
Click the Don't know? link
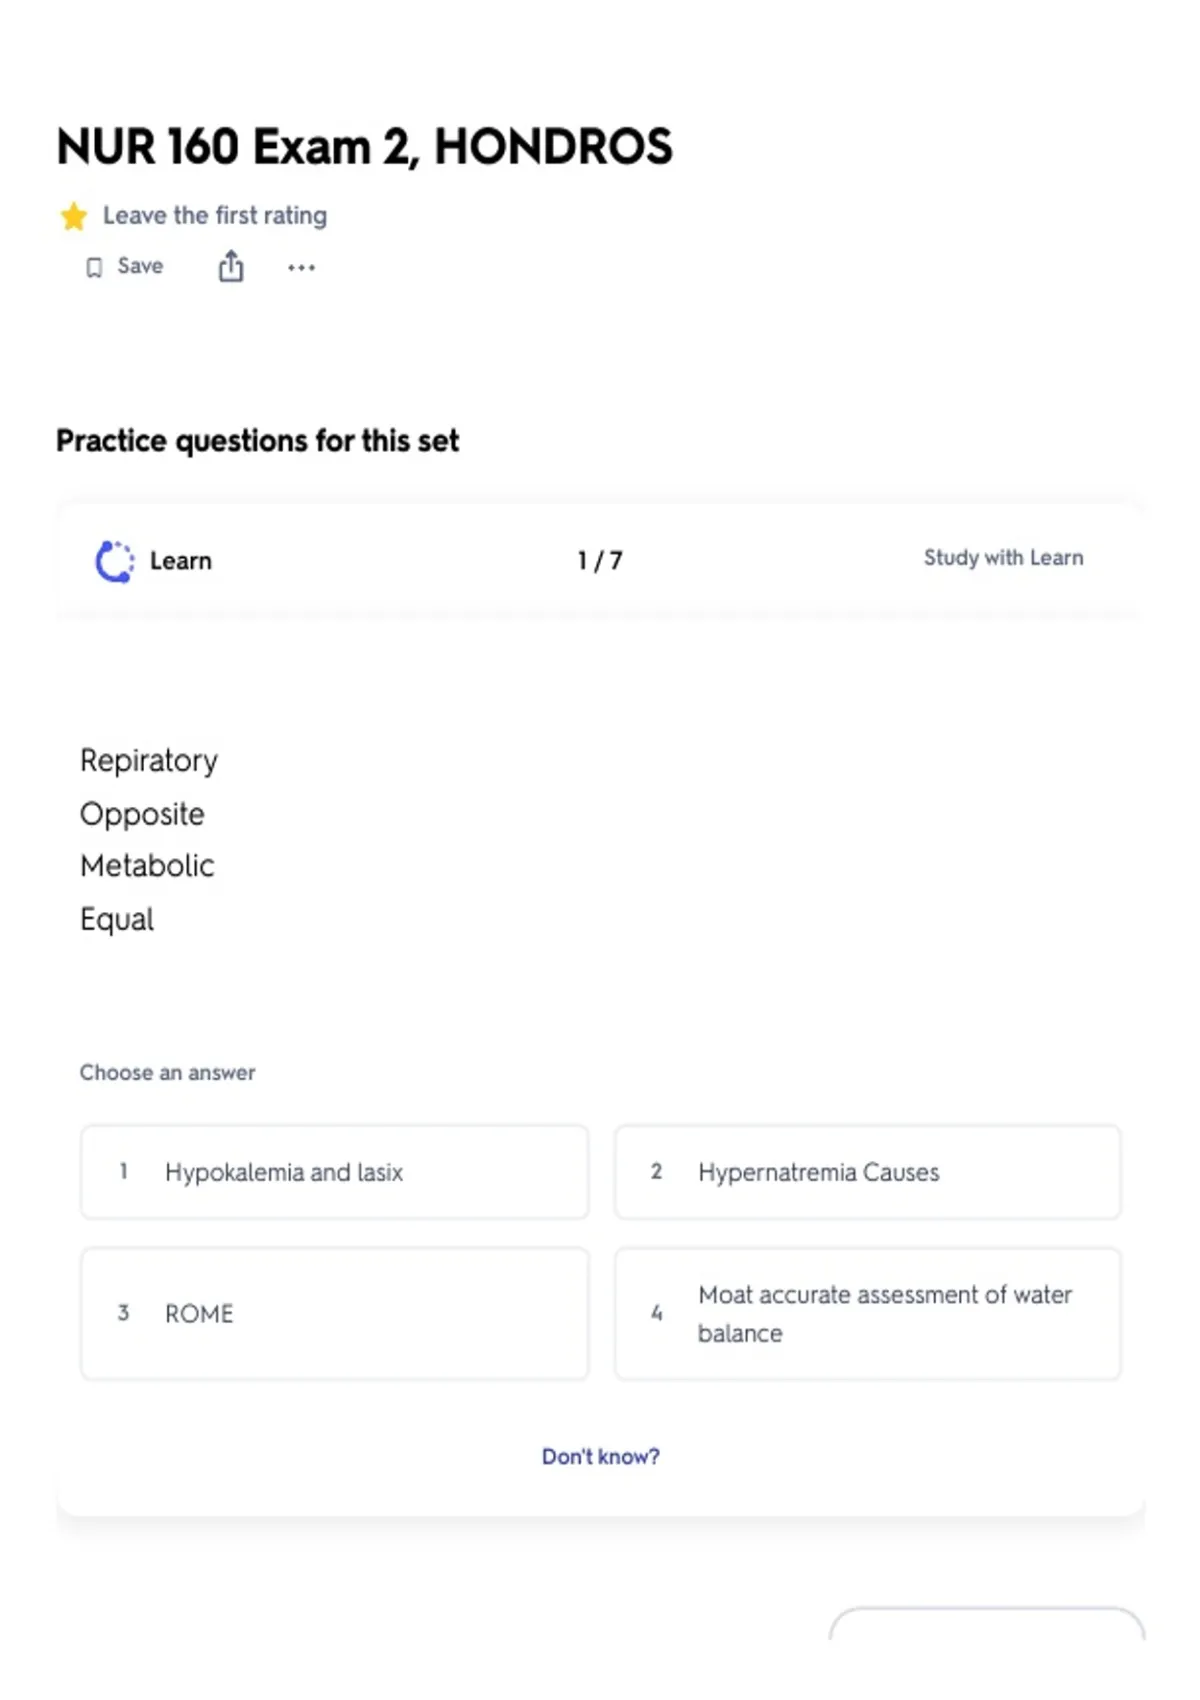[601, 1457]
